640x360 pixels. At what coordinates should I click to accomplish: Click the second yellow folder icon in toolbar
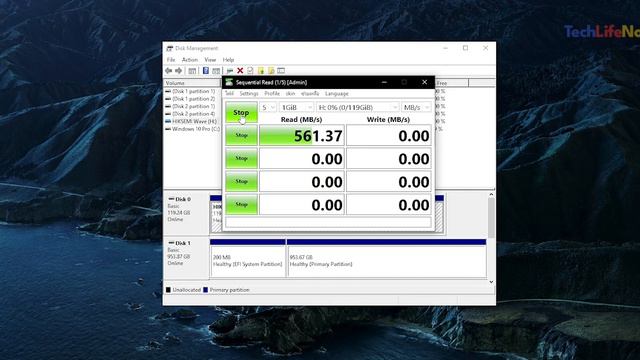click(x=271, y=71)
